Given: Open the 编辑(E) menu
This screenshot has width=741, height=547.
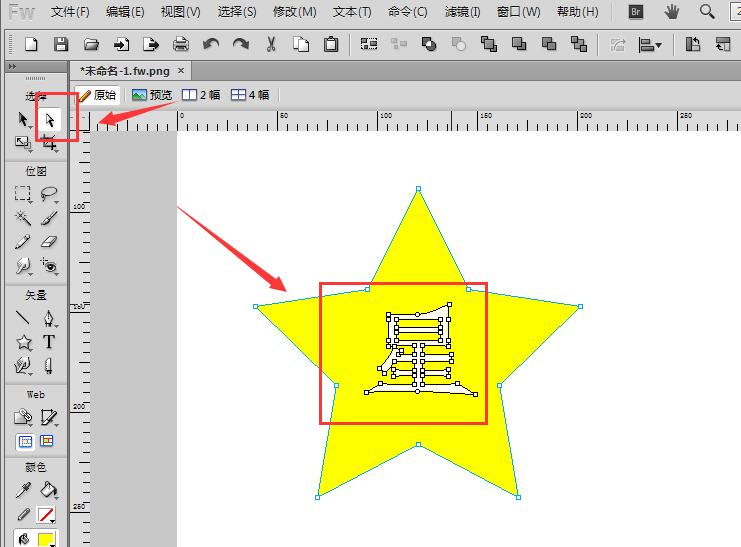Looking at the screenshot, I should (x=125, y=12).
